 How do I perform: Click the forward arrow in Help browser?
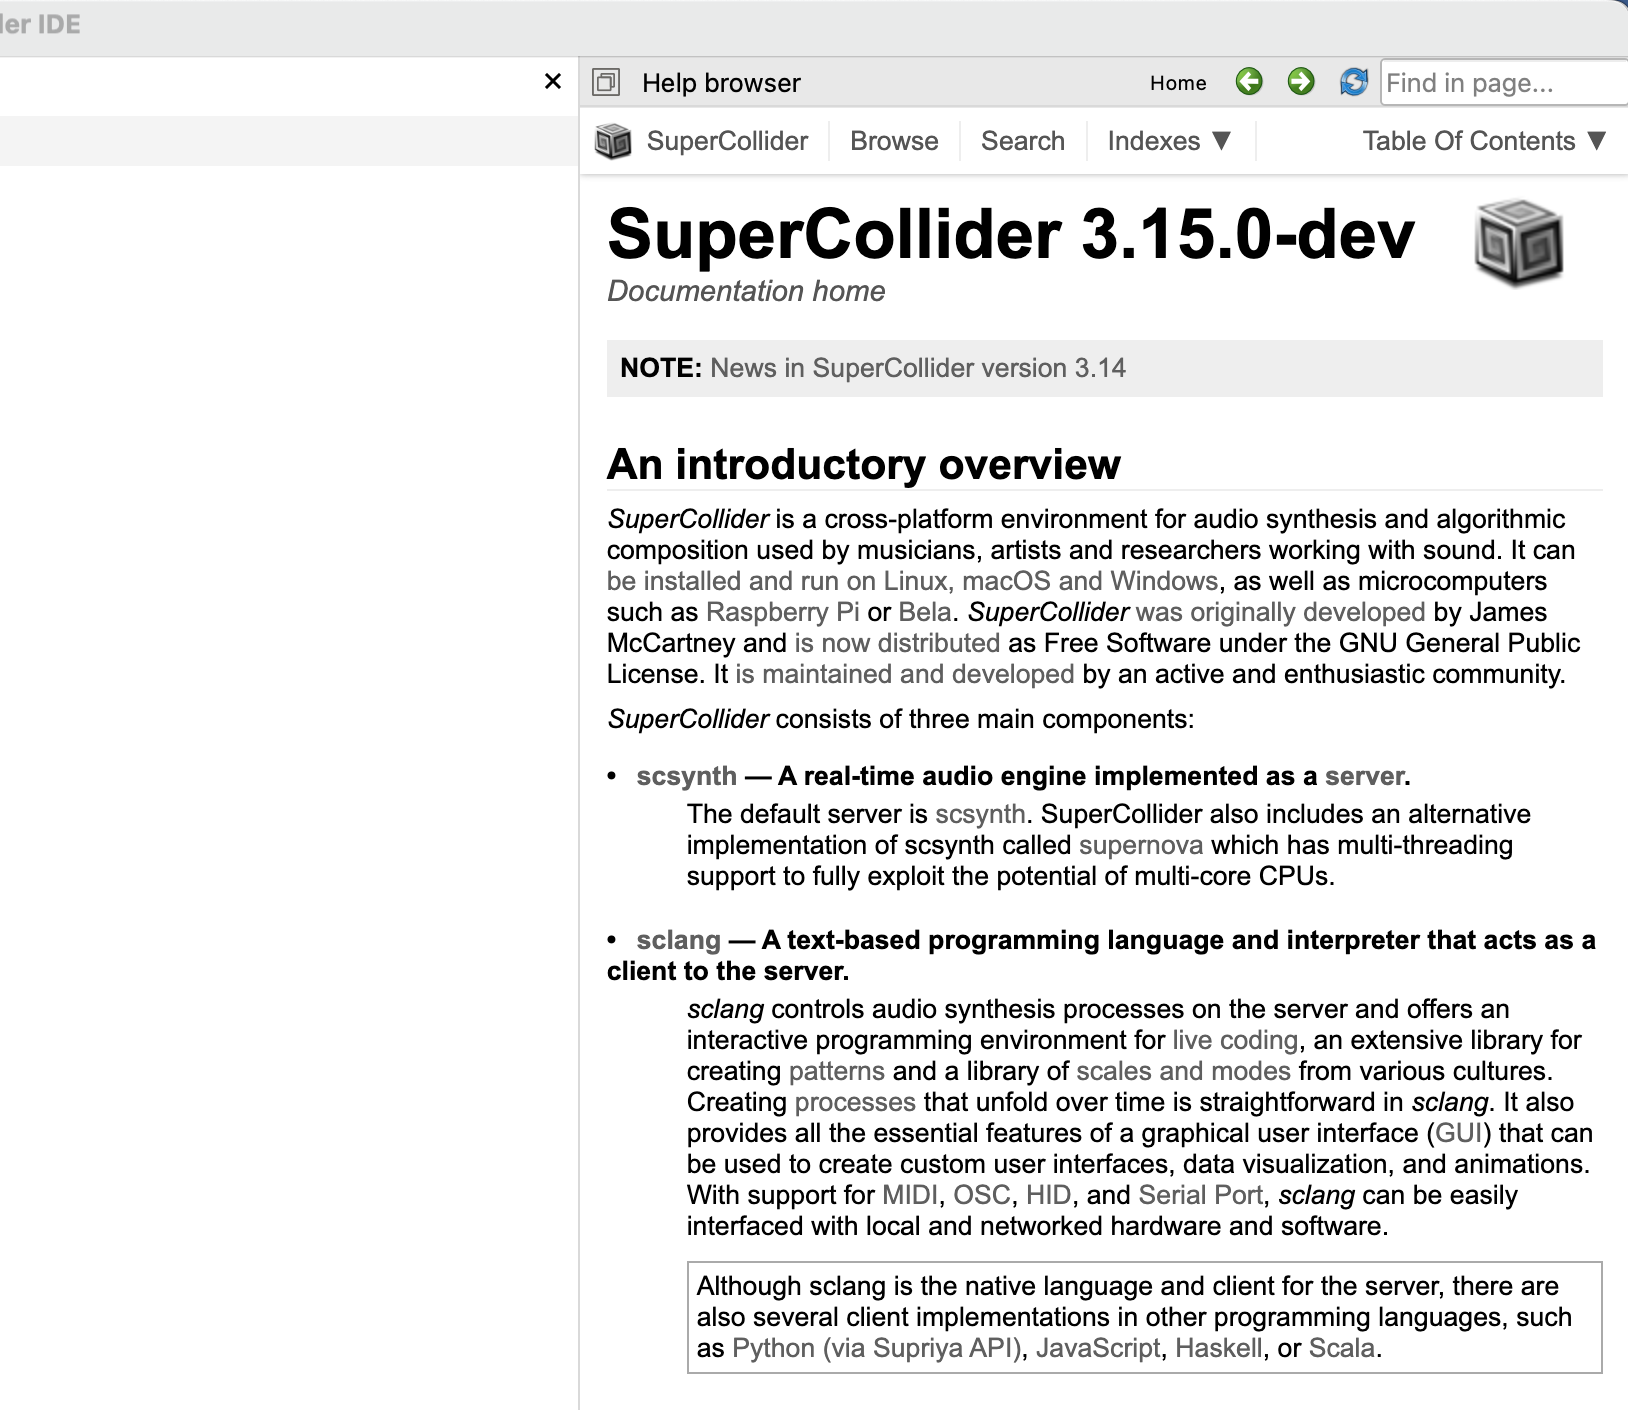coord(1301,82)
